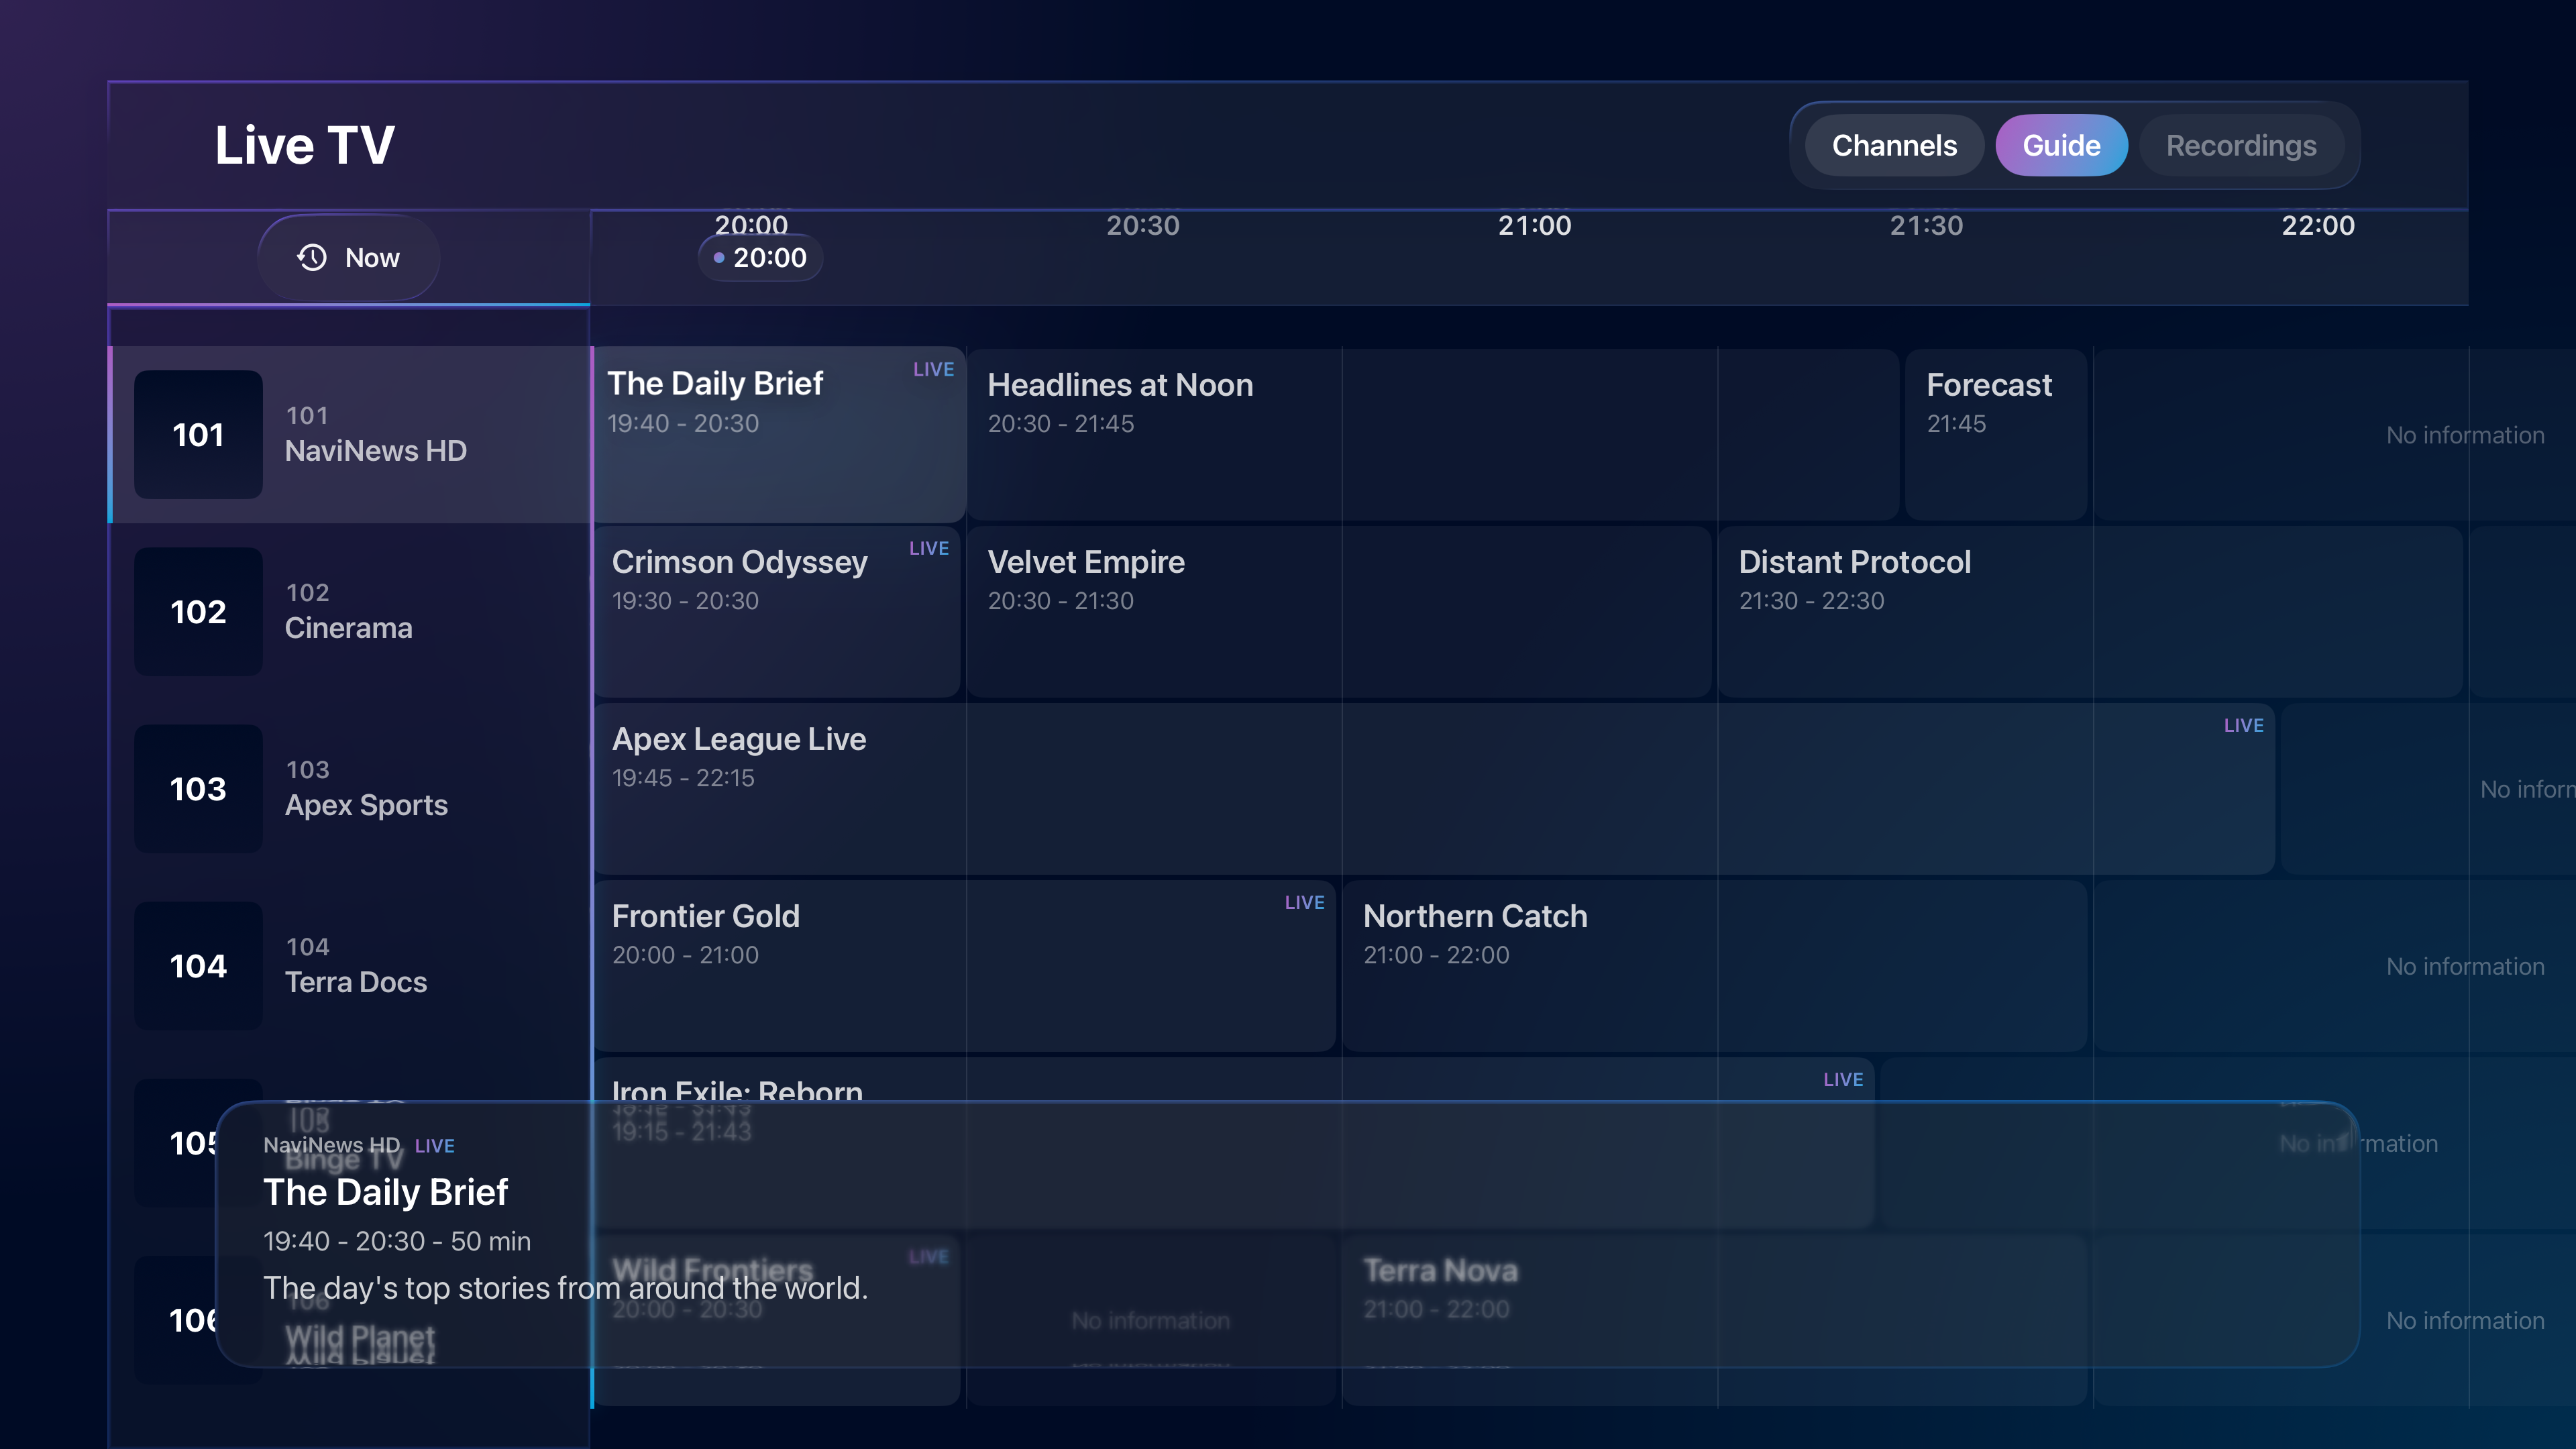Screen dimensions: 2576x1449
Task: Click the 106 channel number badge
Action: [x=175, y=1320]
